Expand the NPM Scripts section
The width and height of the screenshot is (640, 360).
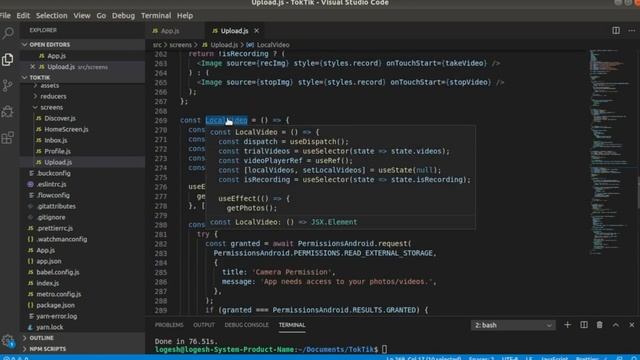click(83, 349)
